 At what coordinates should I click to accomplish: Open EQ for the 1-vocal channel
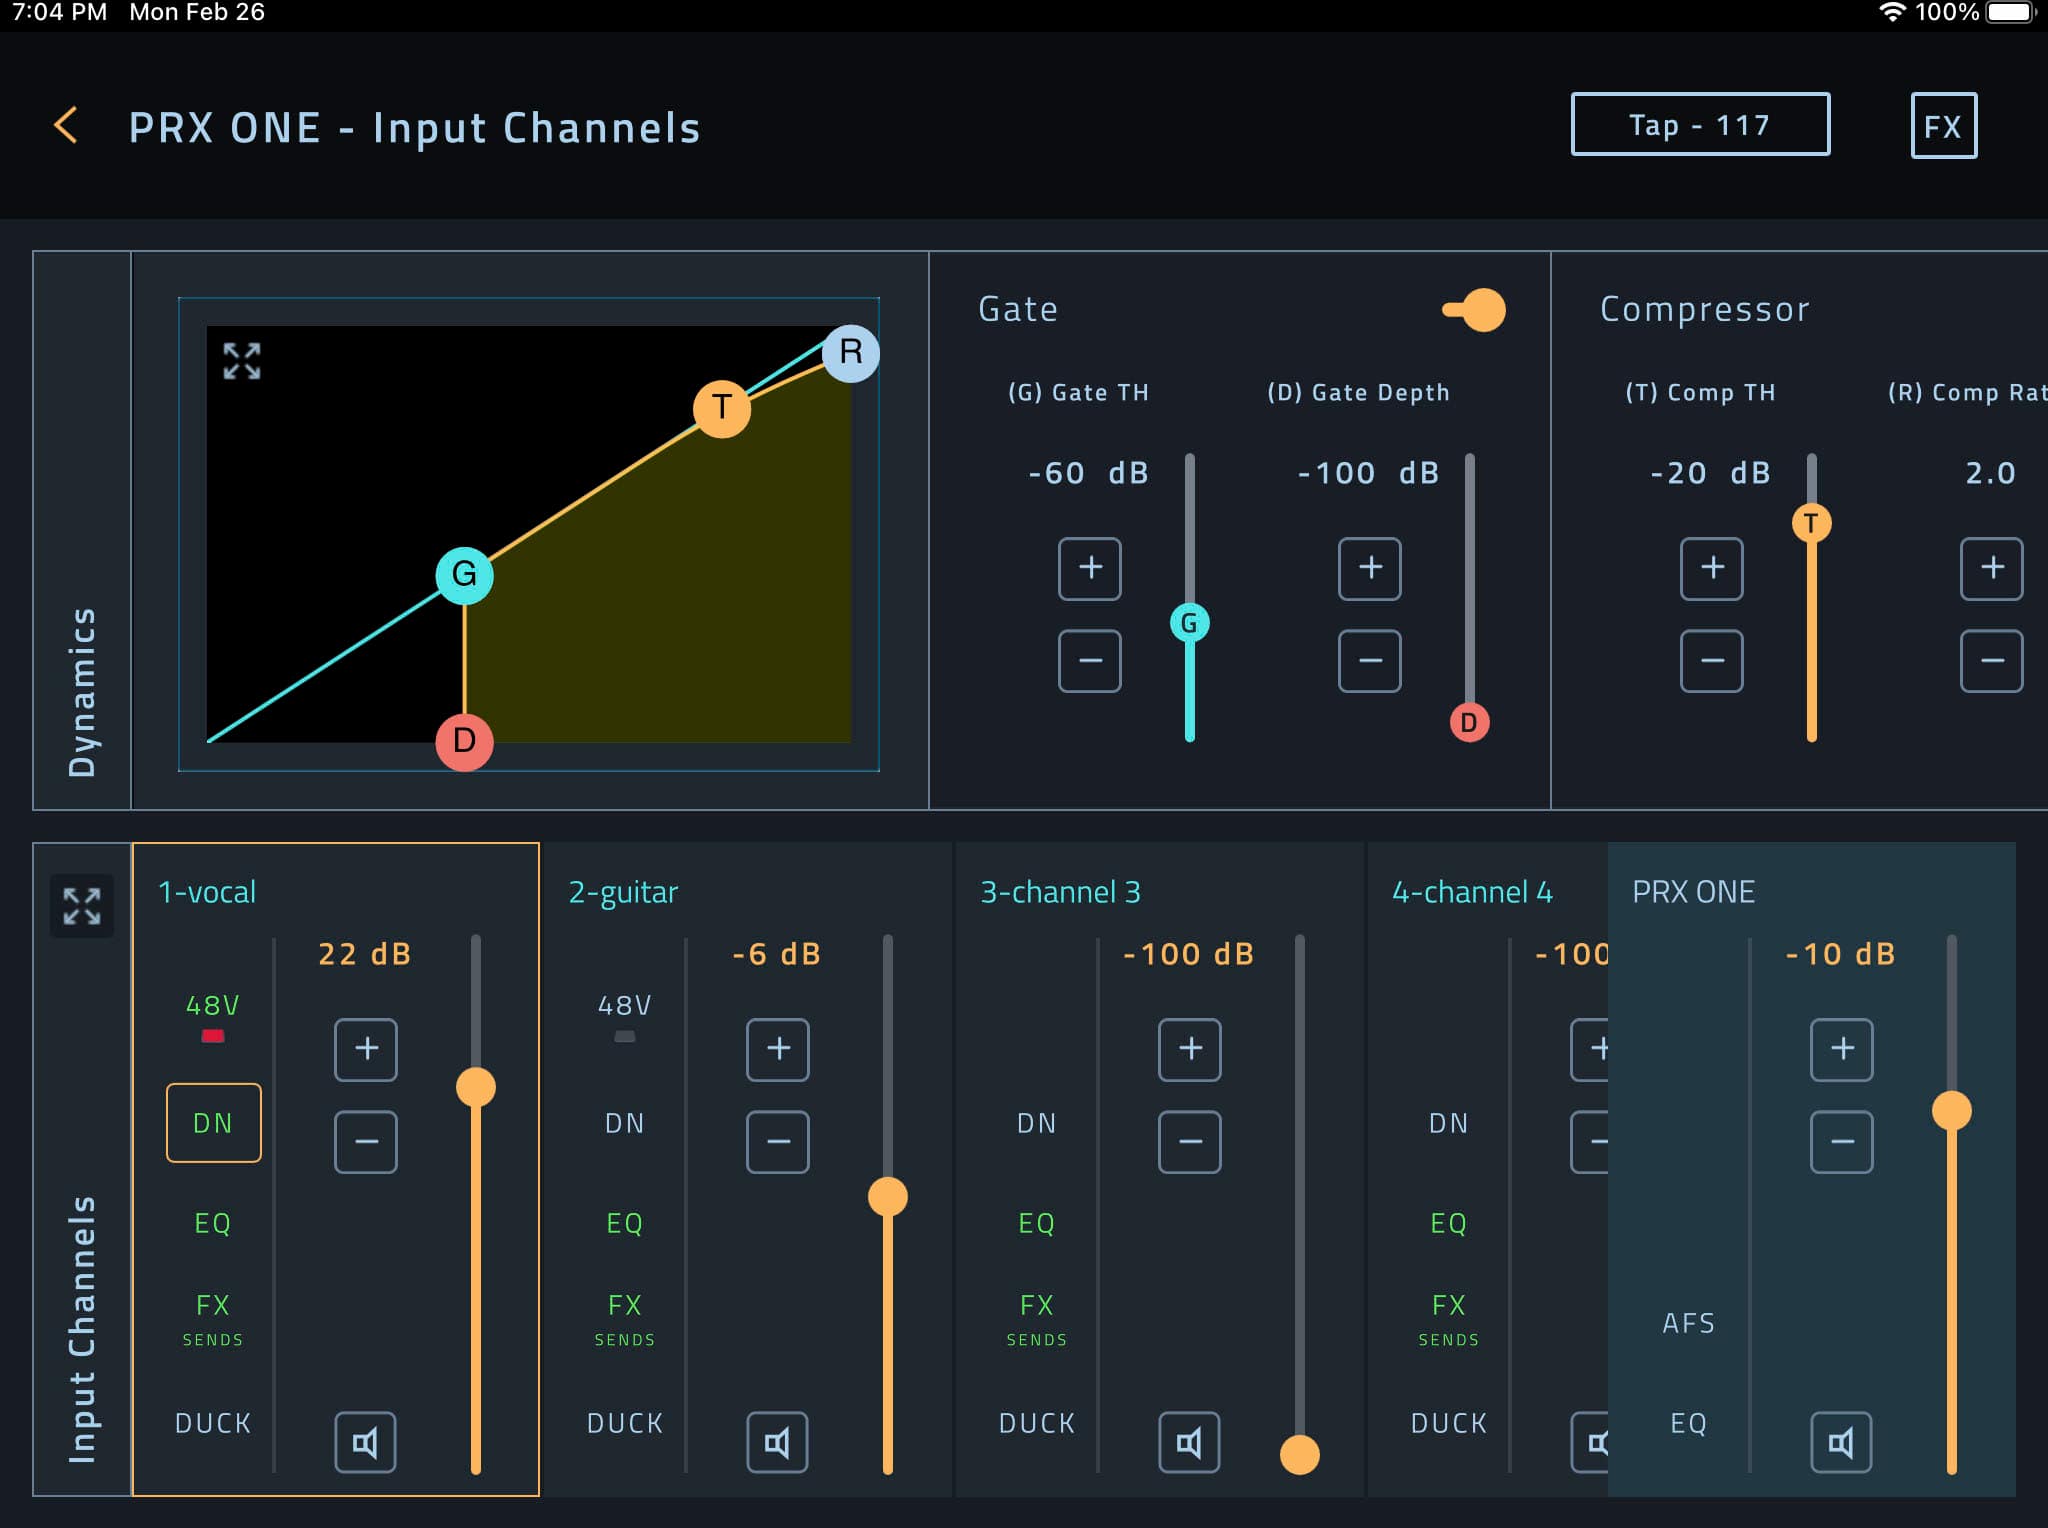(x=213, y=1222)
